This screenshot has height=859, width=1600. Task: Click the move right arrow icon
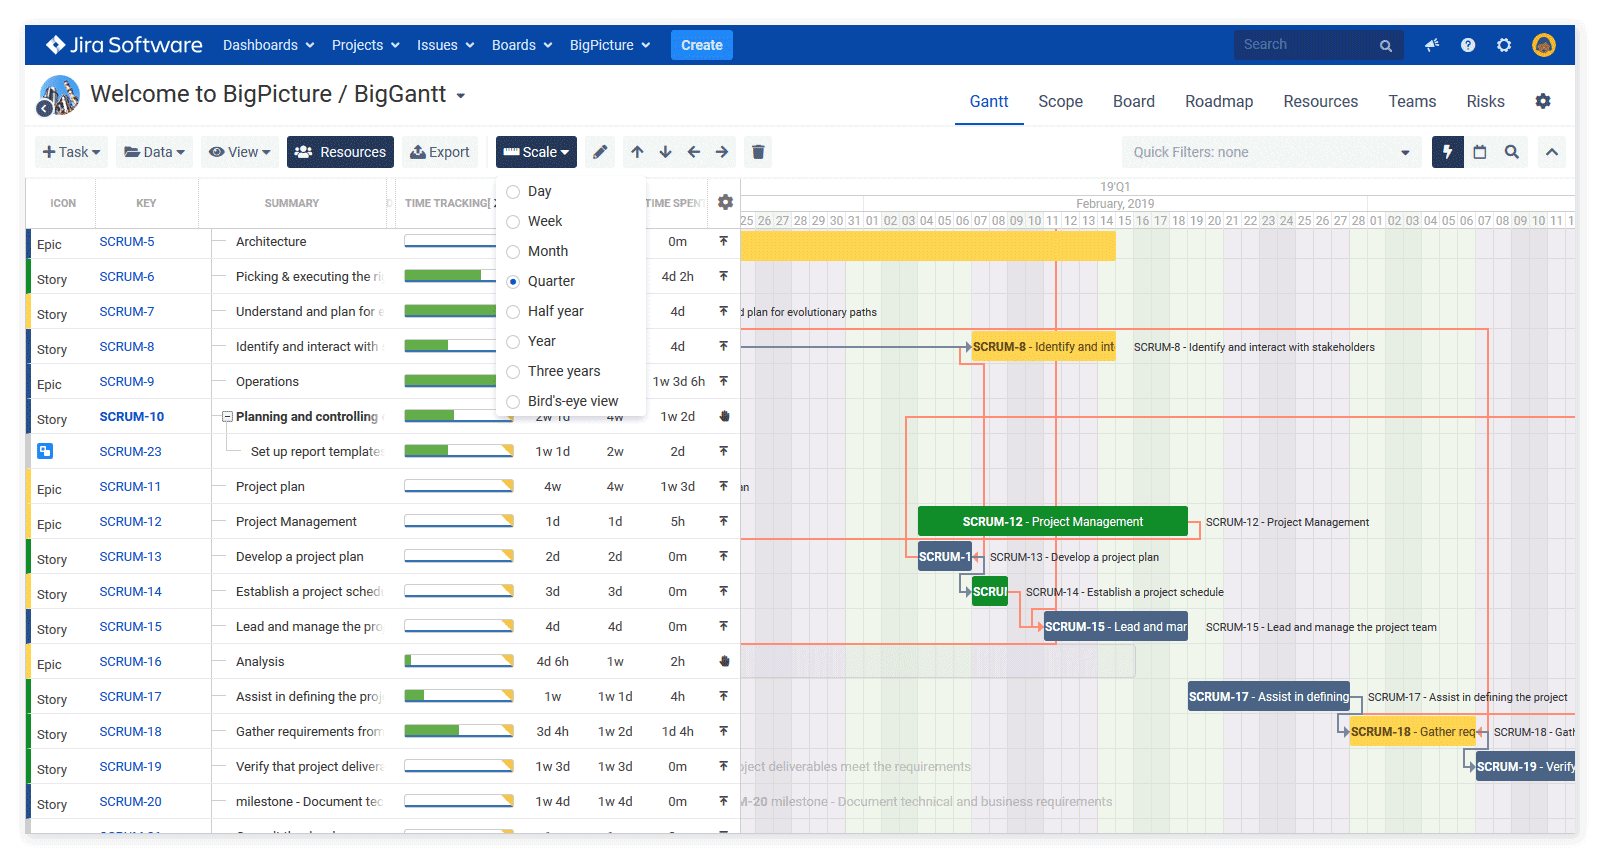pos(722,152)
